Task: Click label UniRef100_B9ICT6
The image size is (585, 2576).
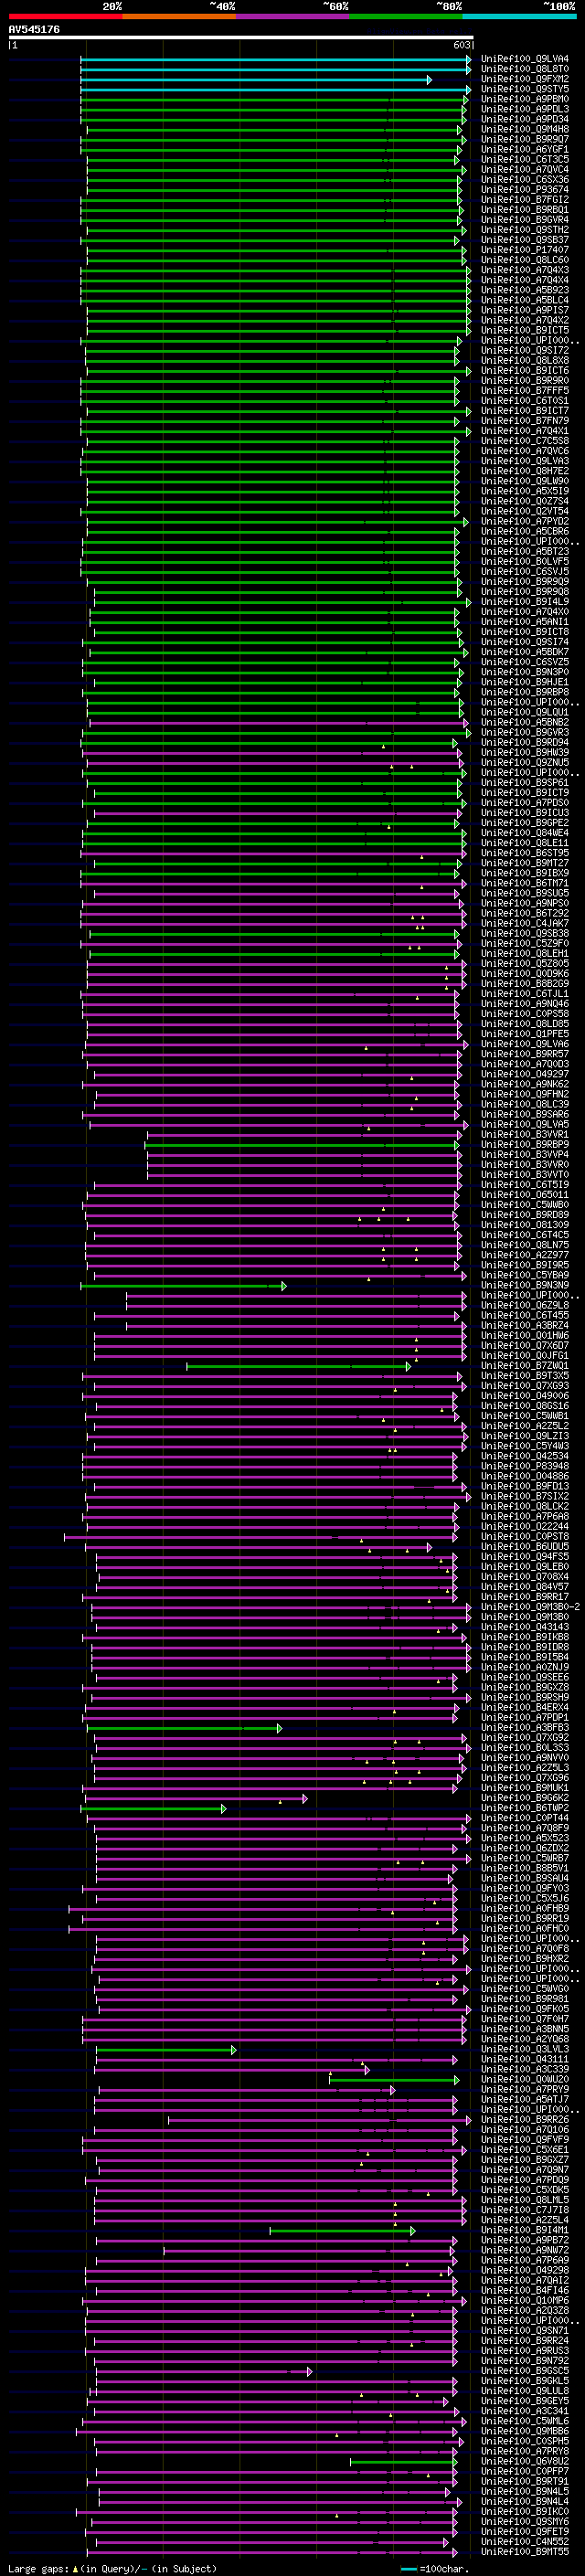Action: [525, 371]
